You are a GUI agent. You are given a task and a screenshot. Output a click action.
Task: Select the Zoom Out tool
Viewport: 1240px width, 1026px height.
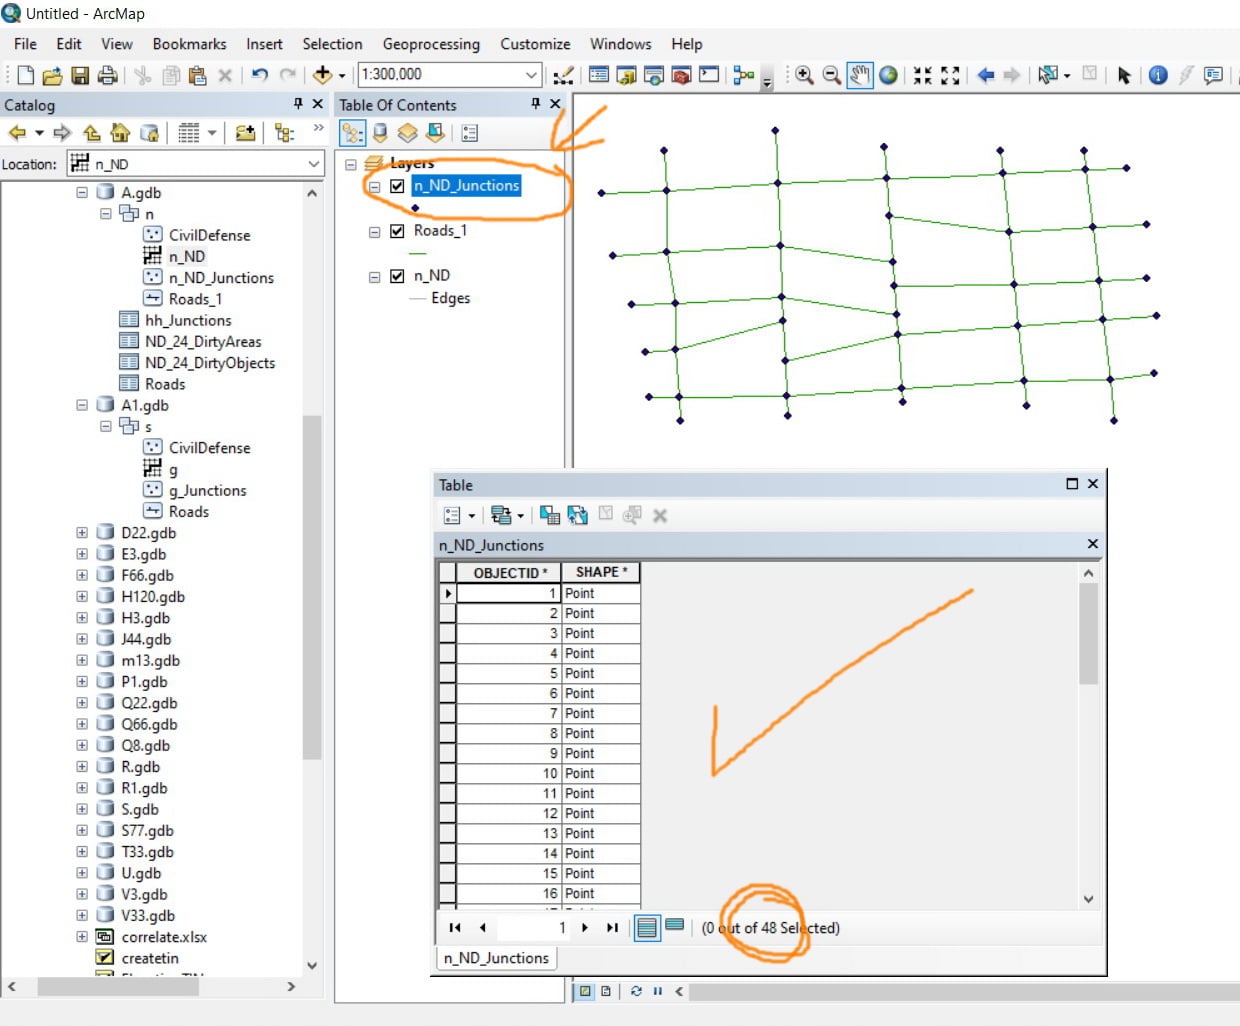(832, 75)
